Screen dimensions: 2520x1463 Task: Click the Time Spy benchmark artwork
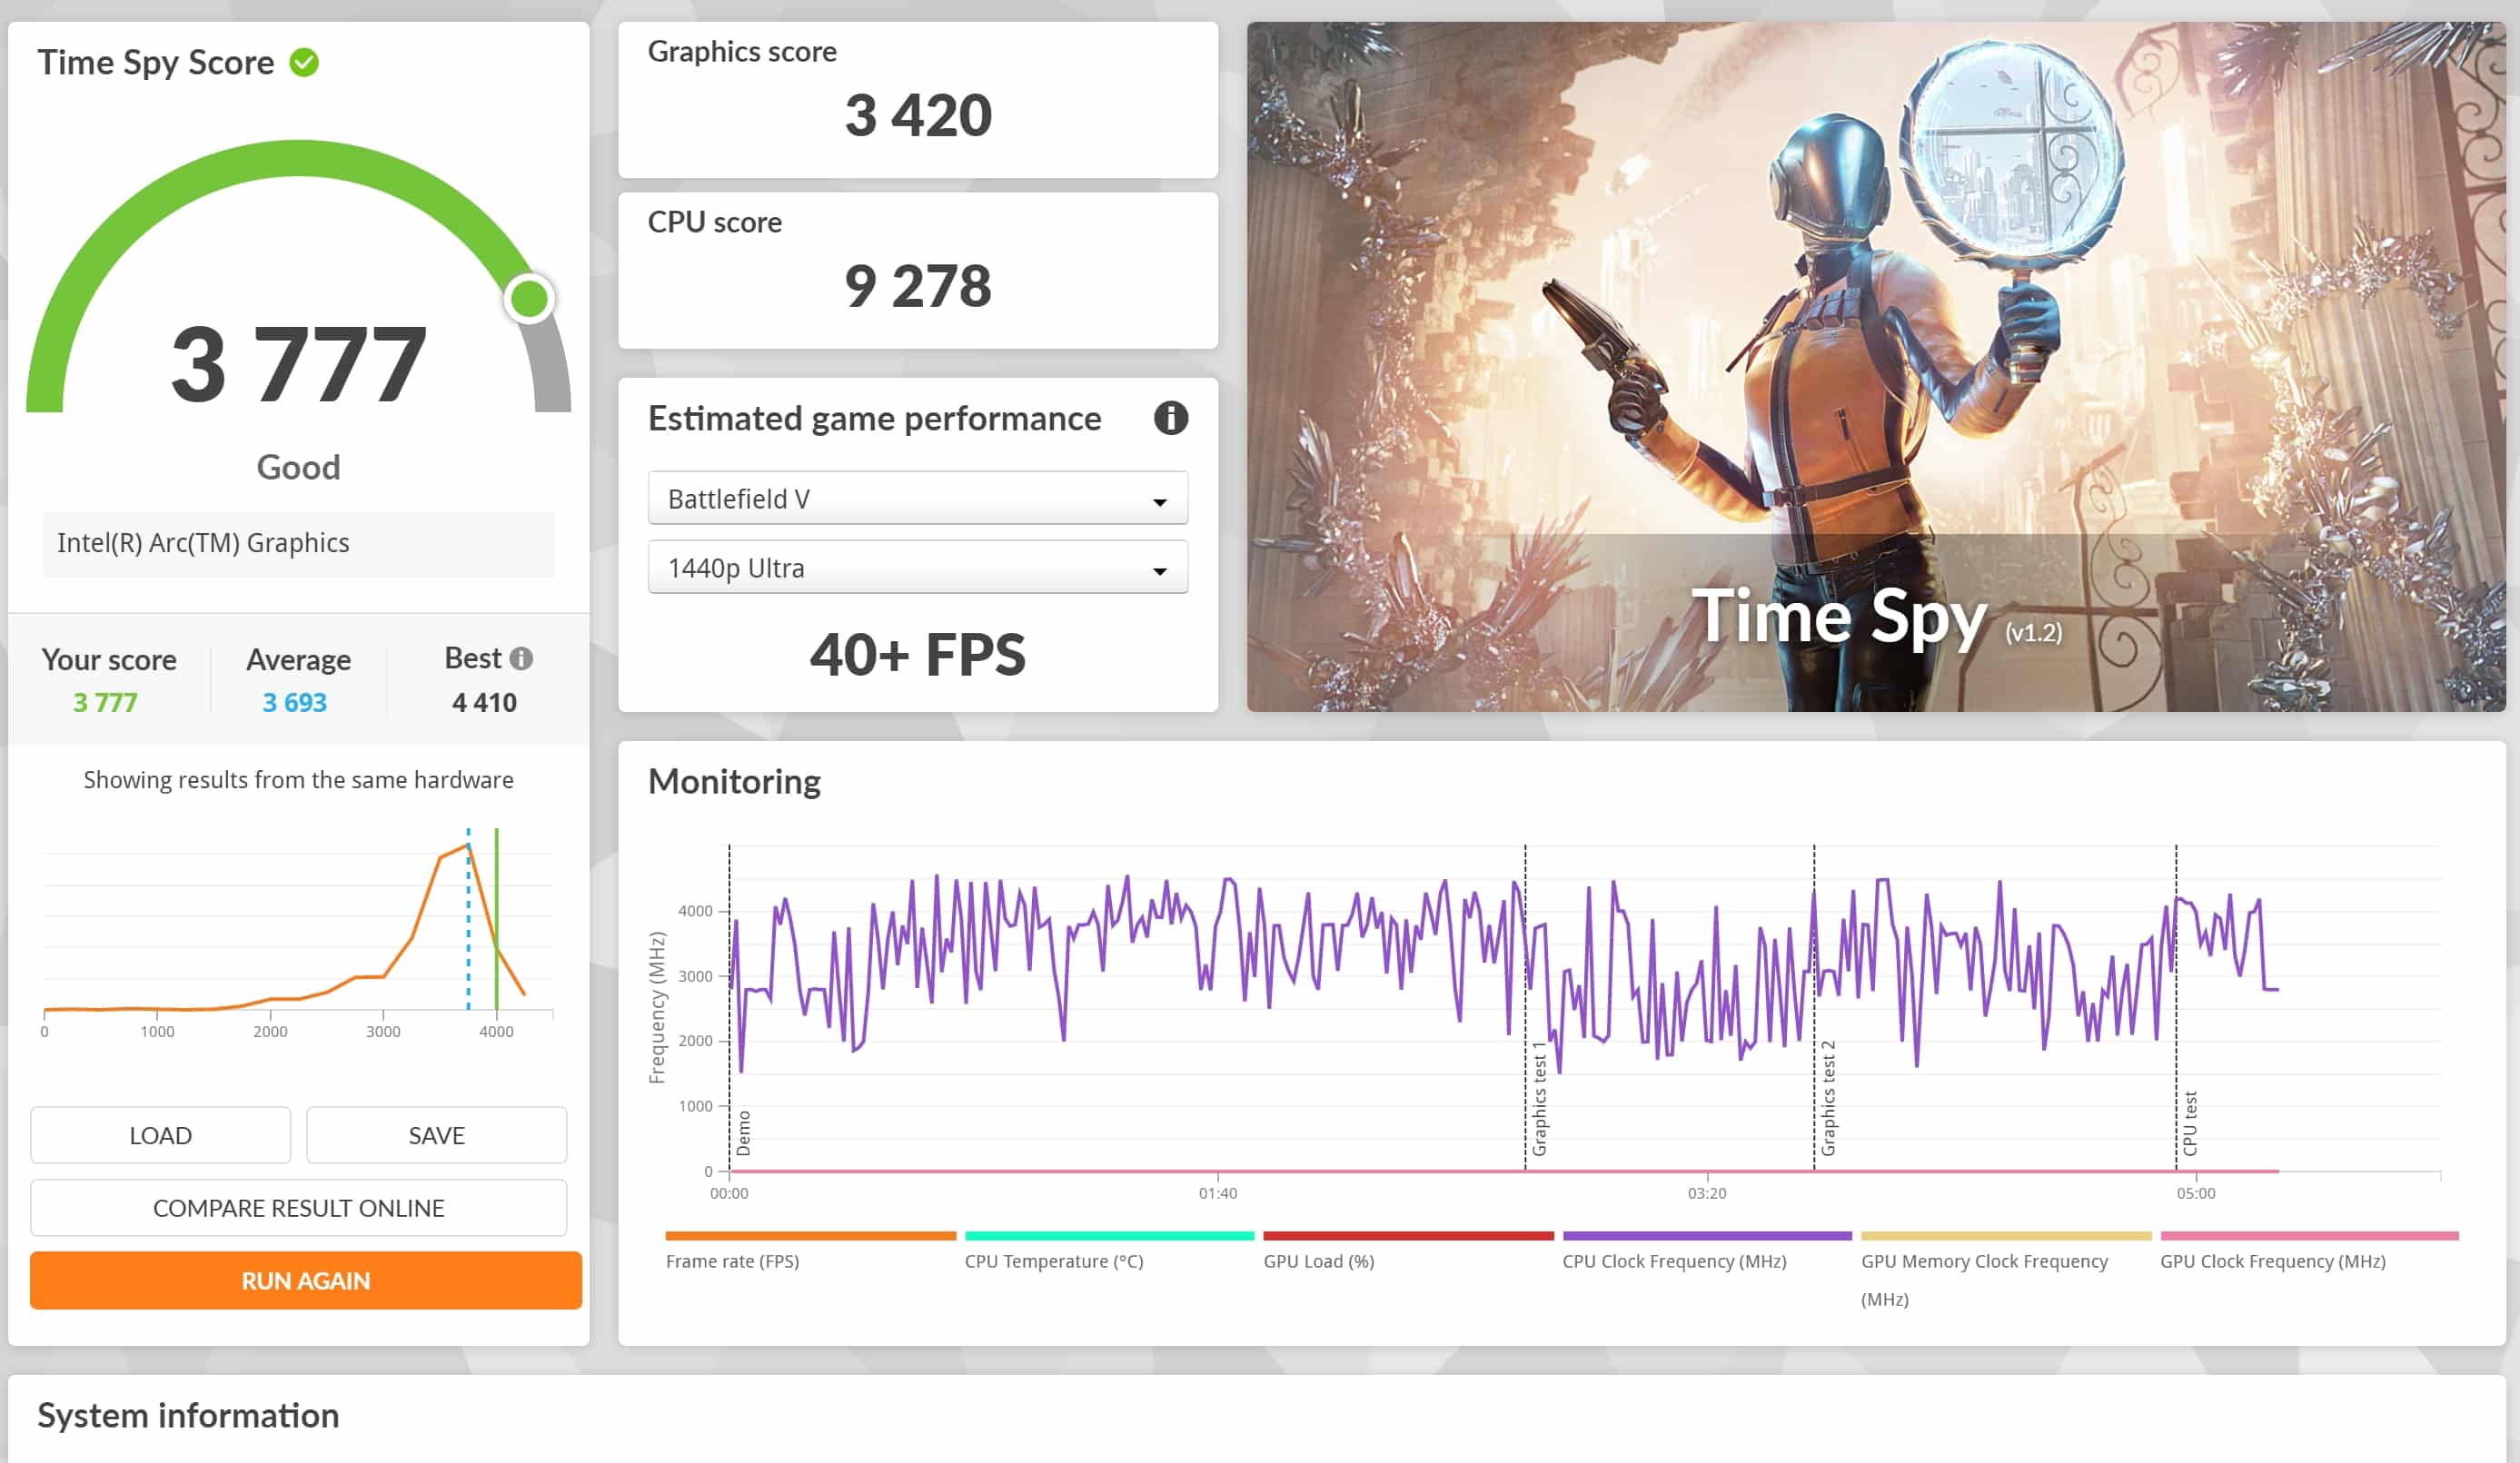(1875, 366)
